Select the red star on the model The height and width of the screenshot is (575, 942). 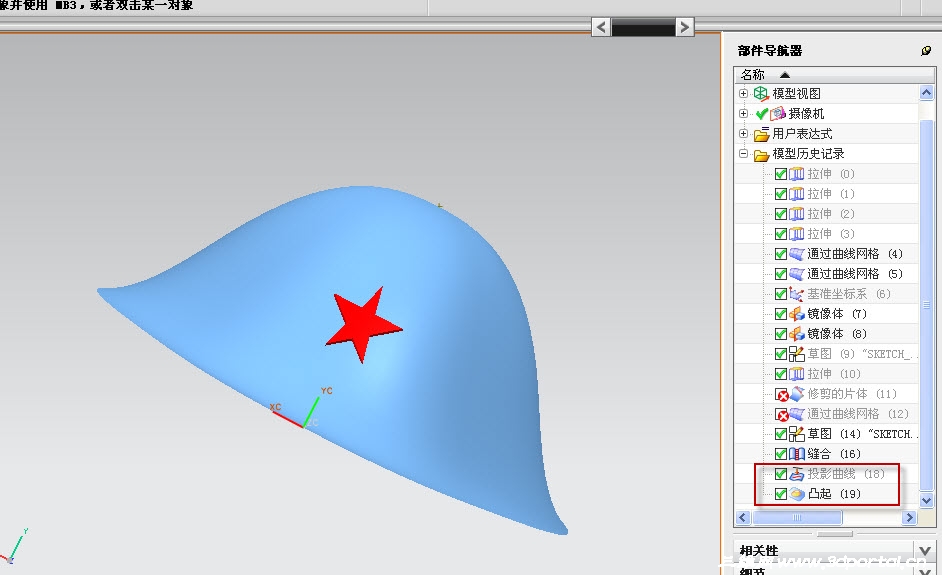coord(362,325)
